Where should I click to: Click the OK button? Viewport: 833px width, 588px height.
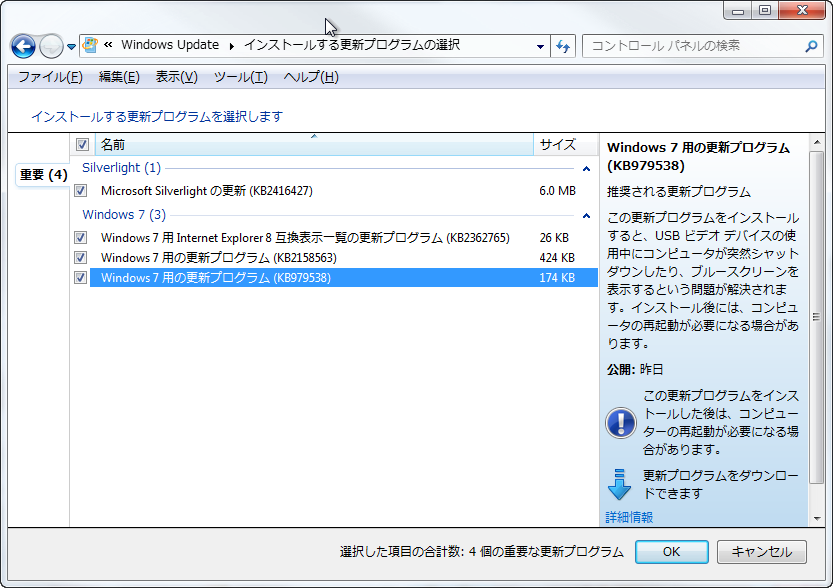click(x=671, y=551)
